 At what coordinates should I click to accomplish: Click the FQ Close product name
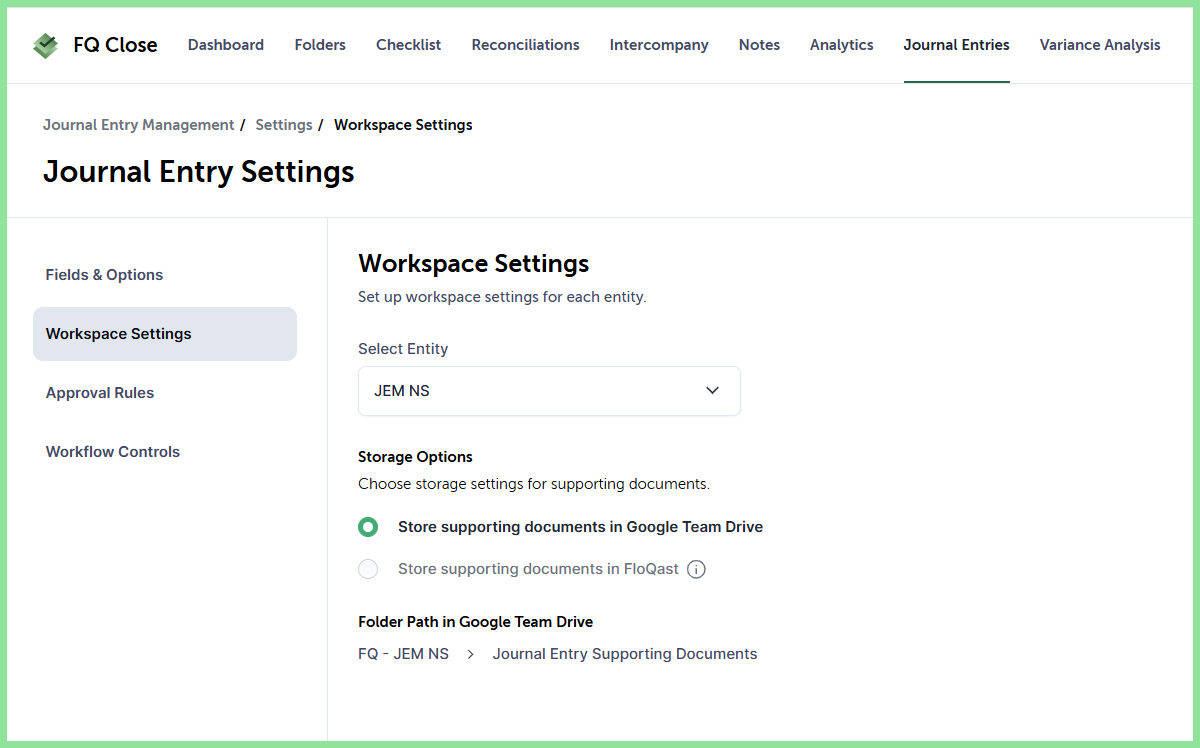coord(115,45)
